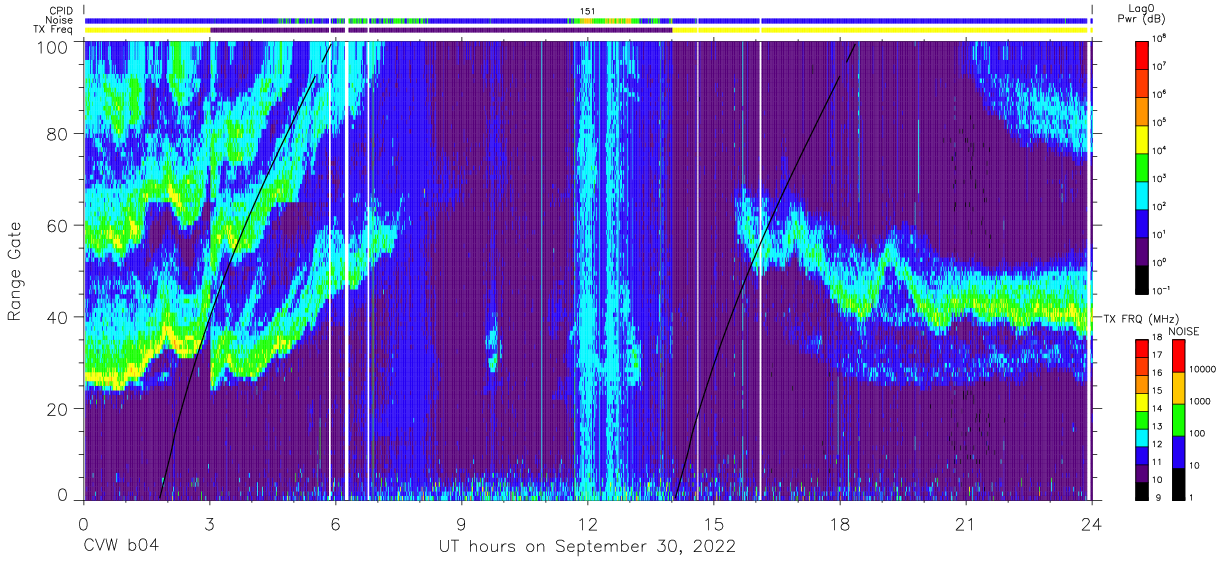Click the x-axis tick label 6

point(336,523)
